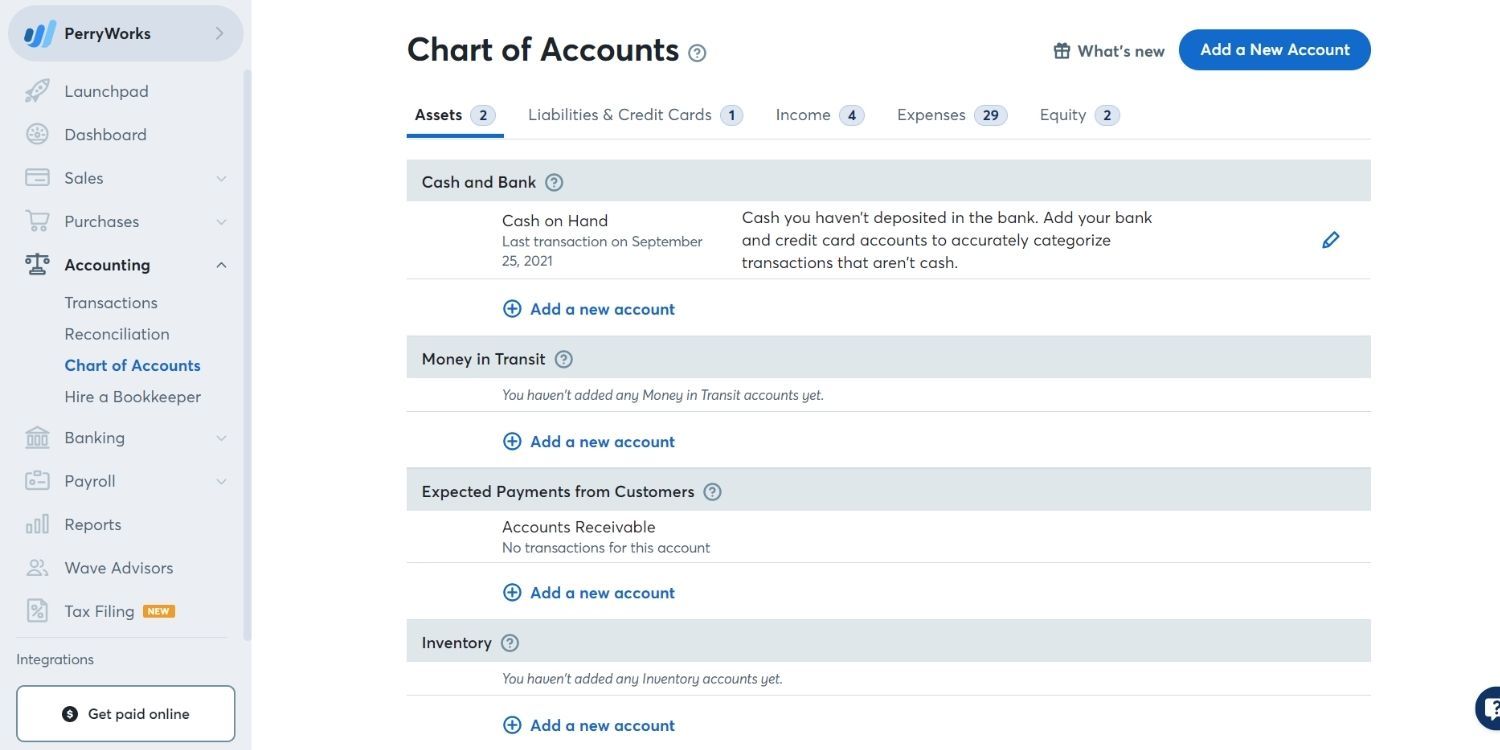This screenshot has height=750, width=1500.
Task: Open Launchpad from the sidebar
Action: pos(106,89)
